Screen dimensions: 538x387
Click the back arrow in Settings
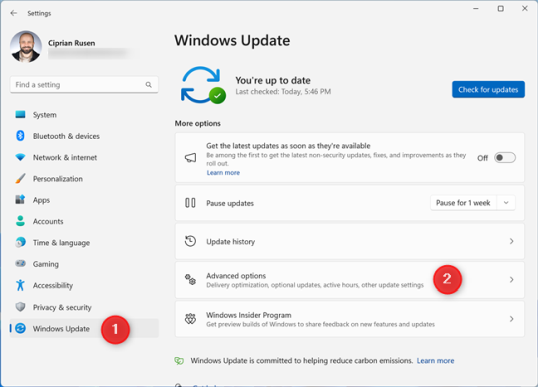pyautogui.click(x=14, y=13)
